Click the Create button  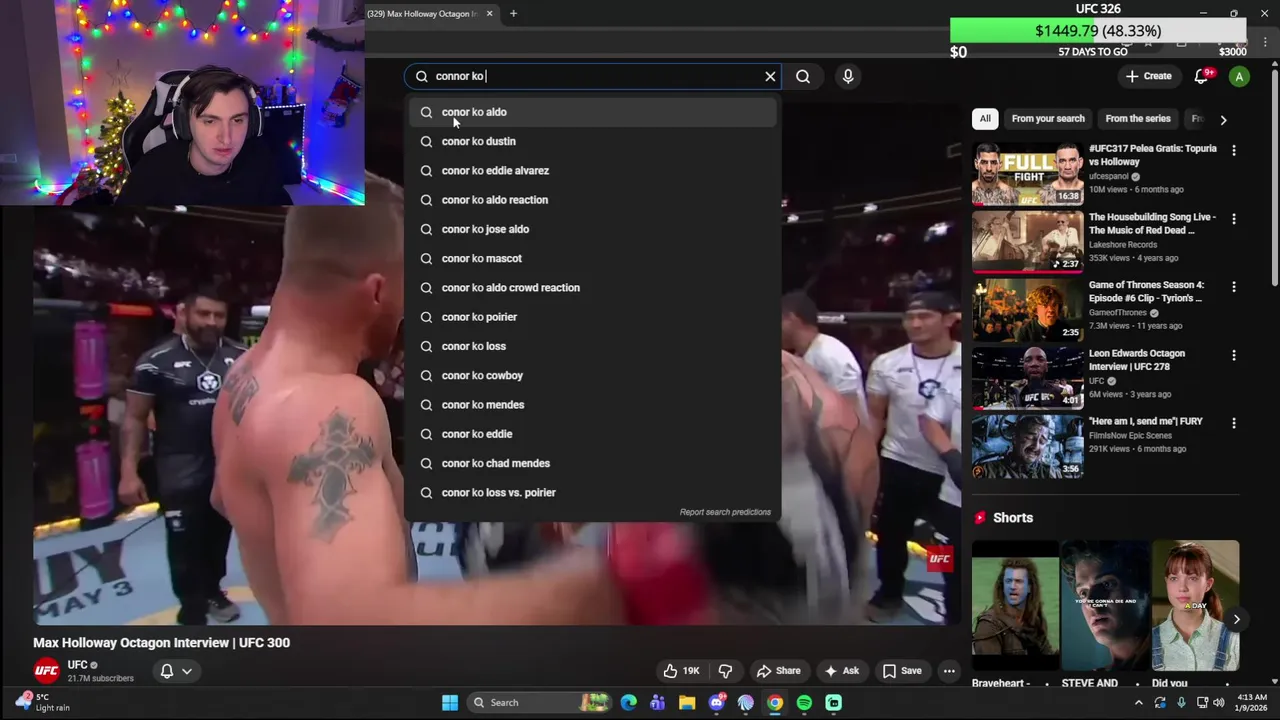tap(1148, 76)
